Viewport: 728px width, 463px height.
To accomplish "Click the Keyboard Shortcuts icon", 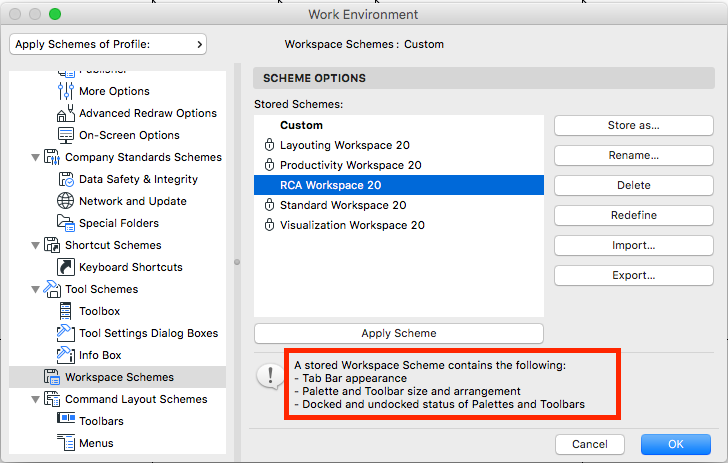I will pos(66,268).
